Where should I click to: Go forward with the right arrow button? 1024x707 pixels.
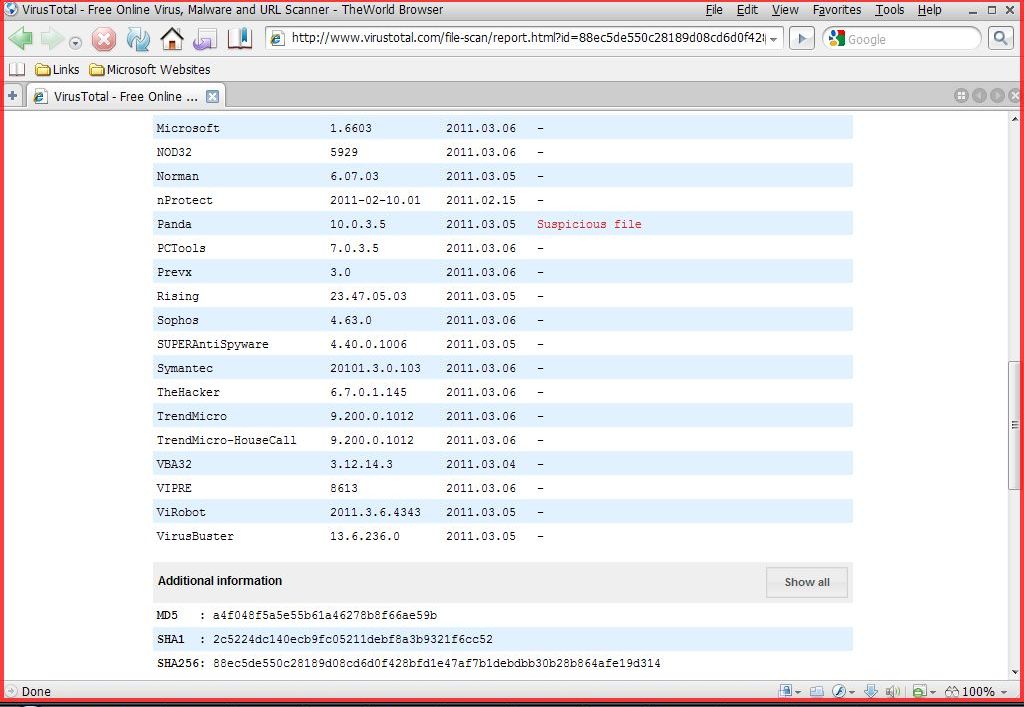(x=52, y=39)
